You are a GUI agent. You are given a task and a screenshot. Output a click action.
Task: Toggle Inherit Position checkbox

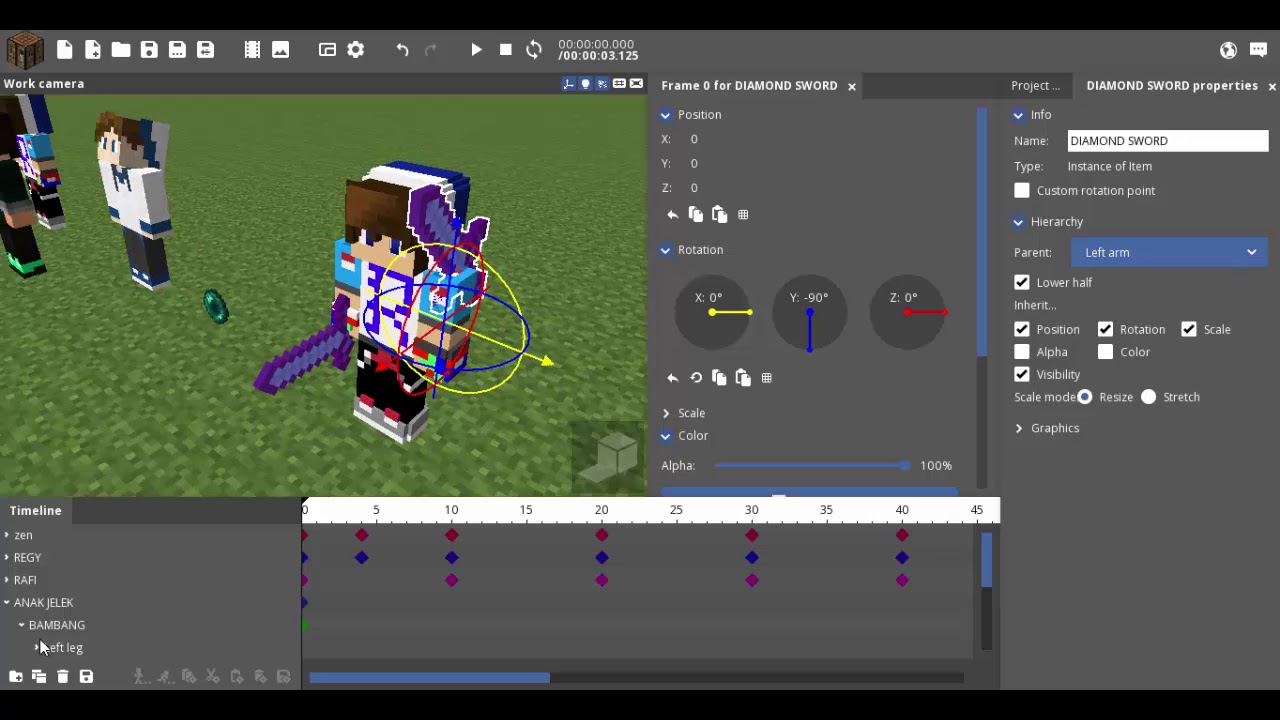coord(1022,329)
